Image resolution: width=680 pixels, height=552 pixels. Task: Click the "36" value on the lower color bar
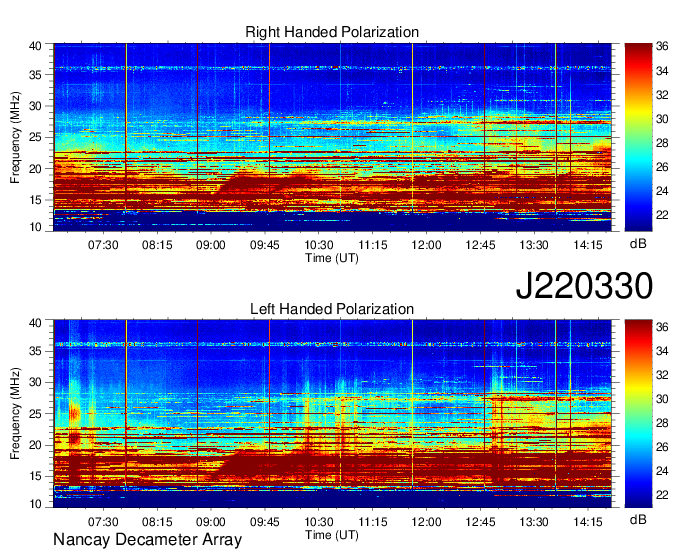coord(662,327)
